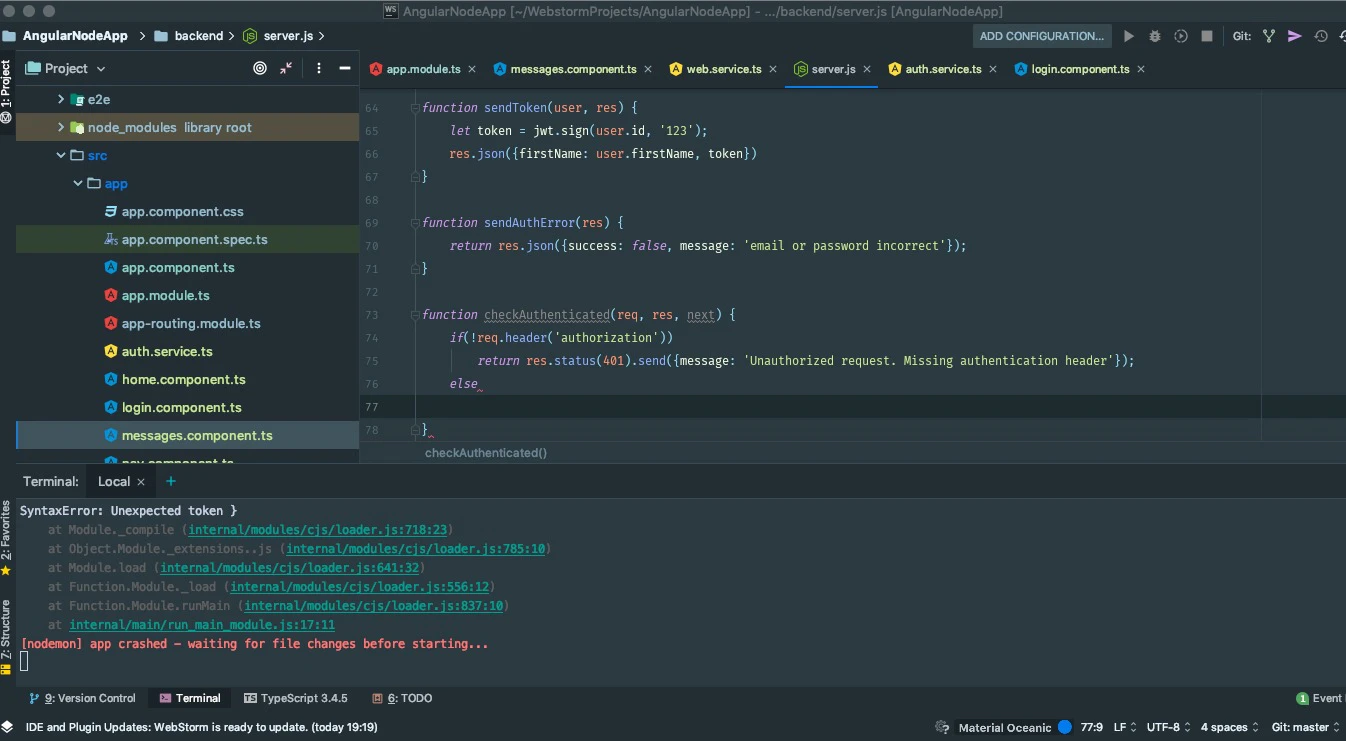
Task: Expand the e2e folder in project tree
Action: click(61, 99)
